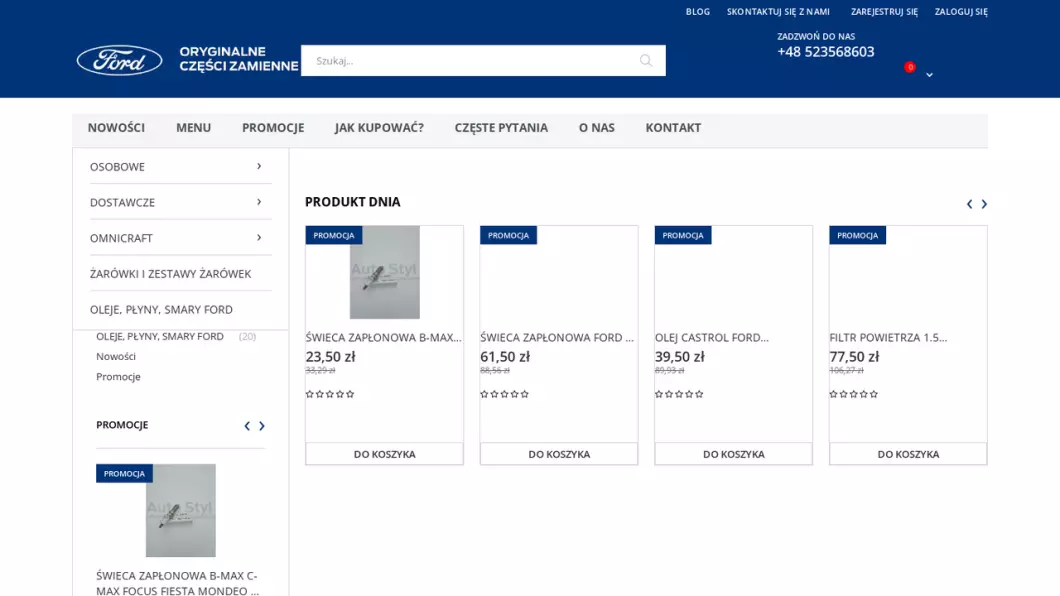Click Promocja badge on Olej Castrol
The height and width of the screenshot is (596, 1060).
683,235
